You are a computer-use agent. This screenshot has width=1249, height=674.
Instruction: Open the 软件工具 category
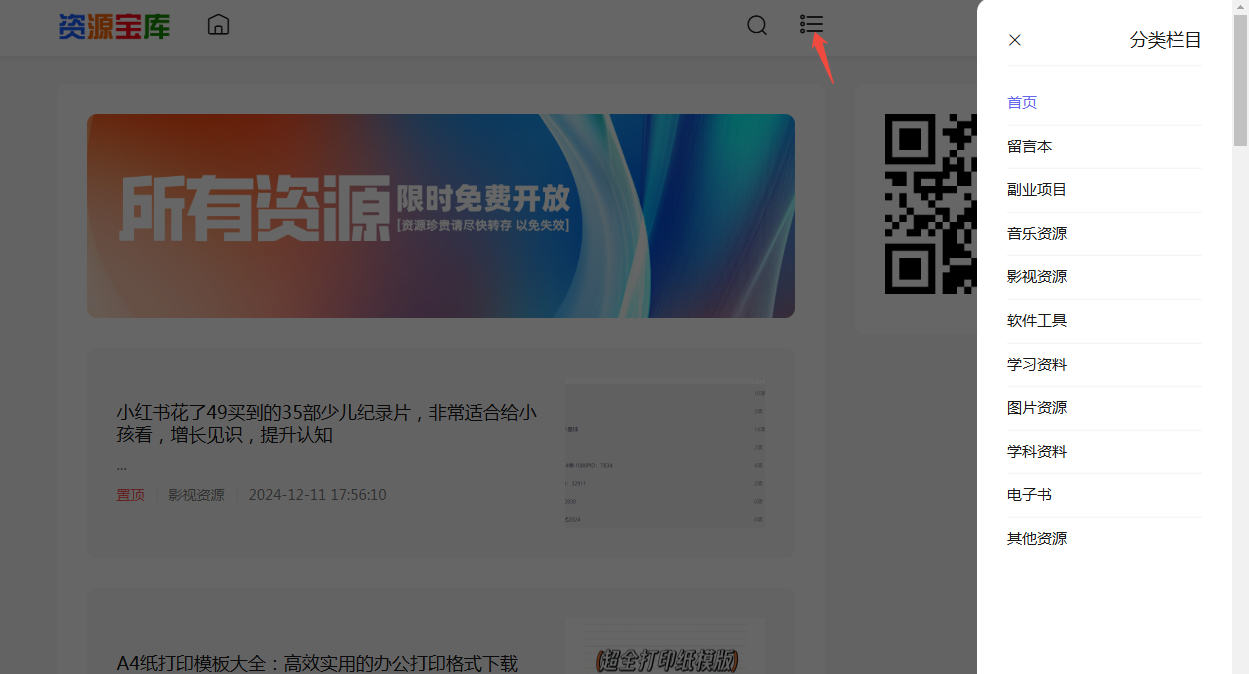(1037, 320)
